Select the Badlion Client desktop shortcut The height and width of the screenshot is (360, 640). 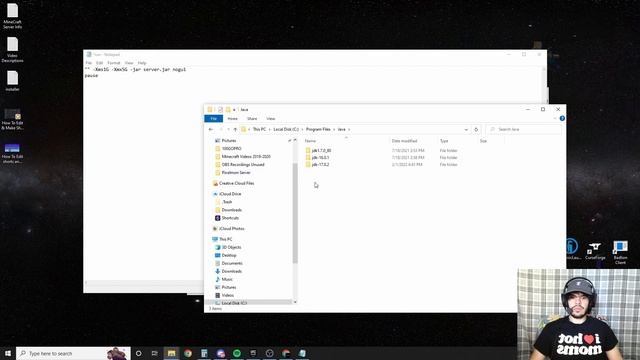(620, 252)
